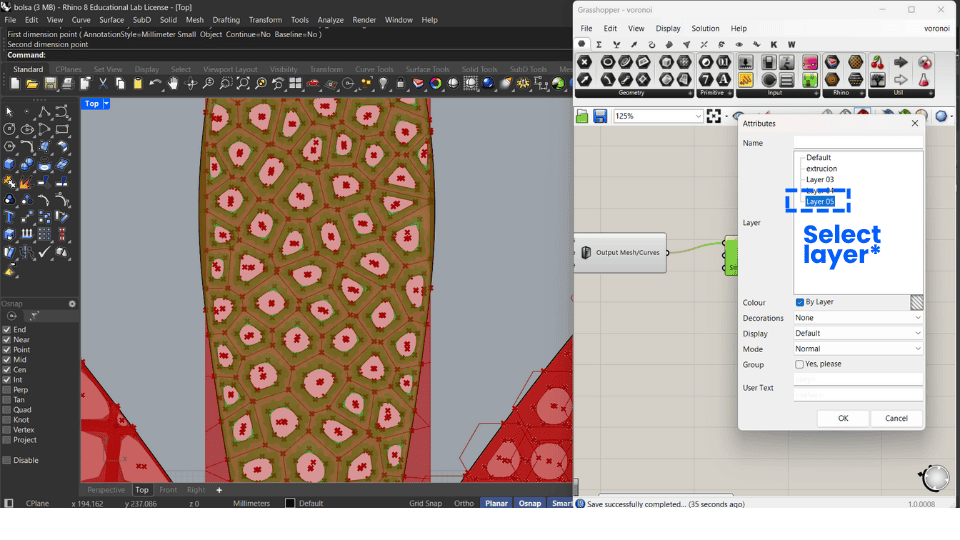The width and height of the screenshot is (960, 540).
Task: Expand the Mode dropdown set to Normal
Action: click(857, 349)
